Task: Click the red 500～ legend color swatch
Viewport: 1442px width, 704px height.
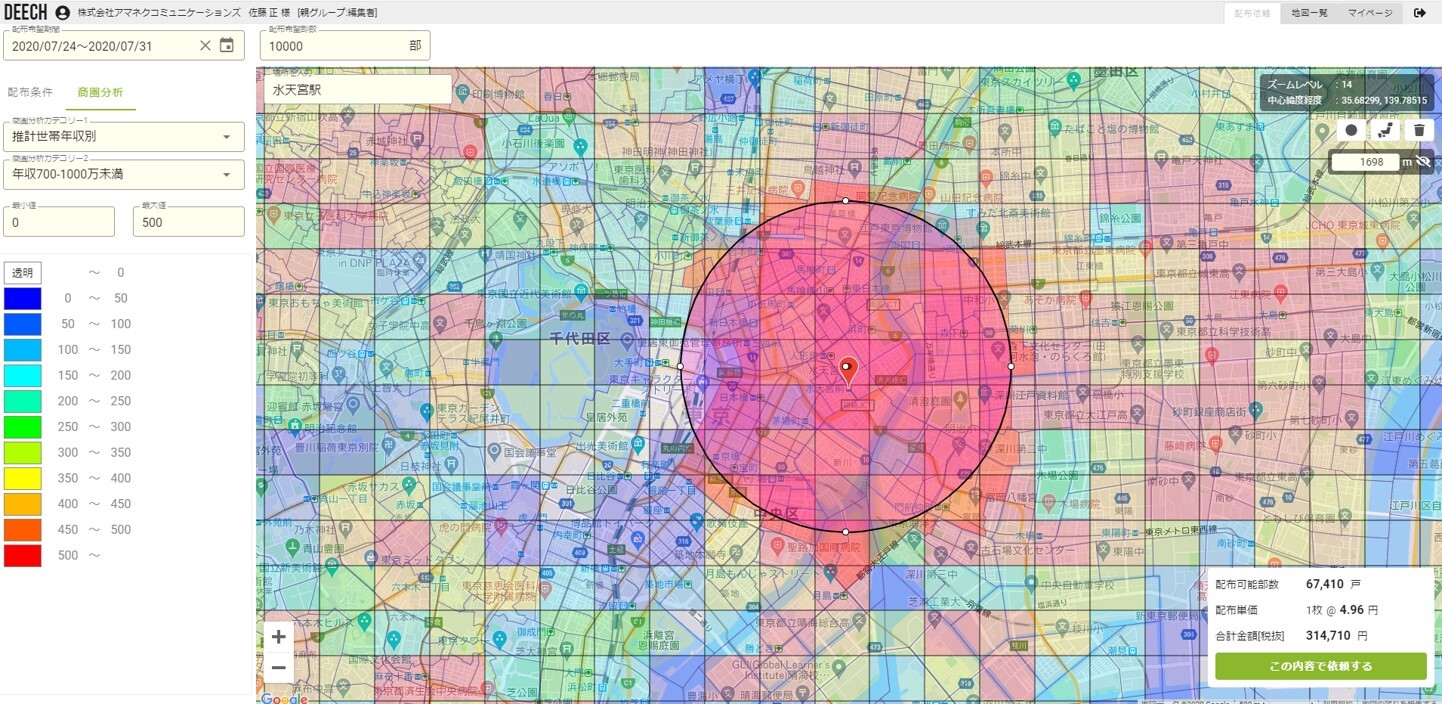Action: point(22,555)
